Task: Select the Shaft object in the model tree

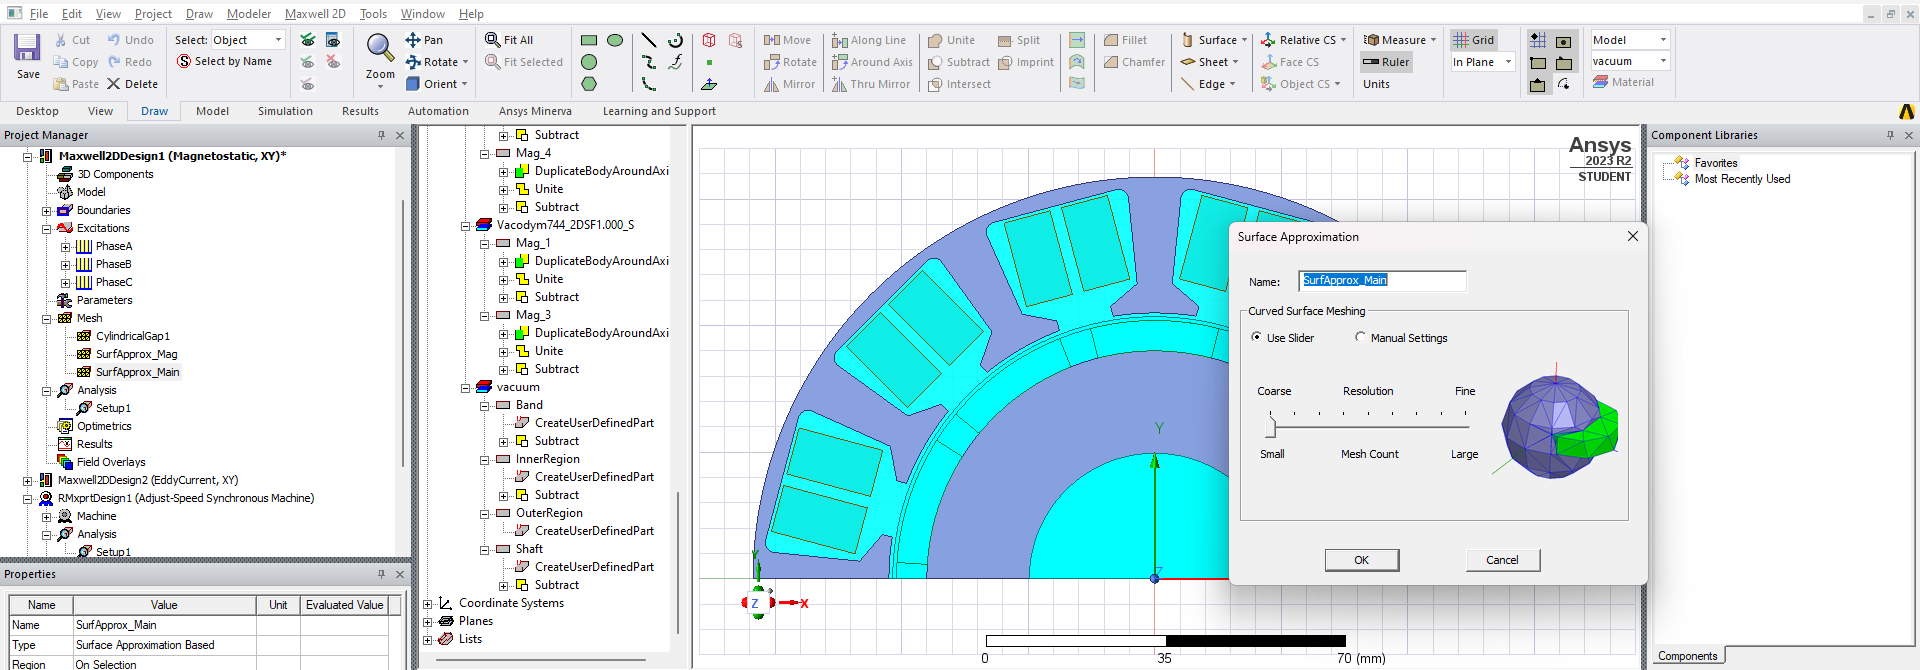Action: [x=529, y=549]
